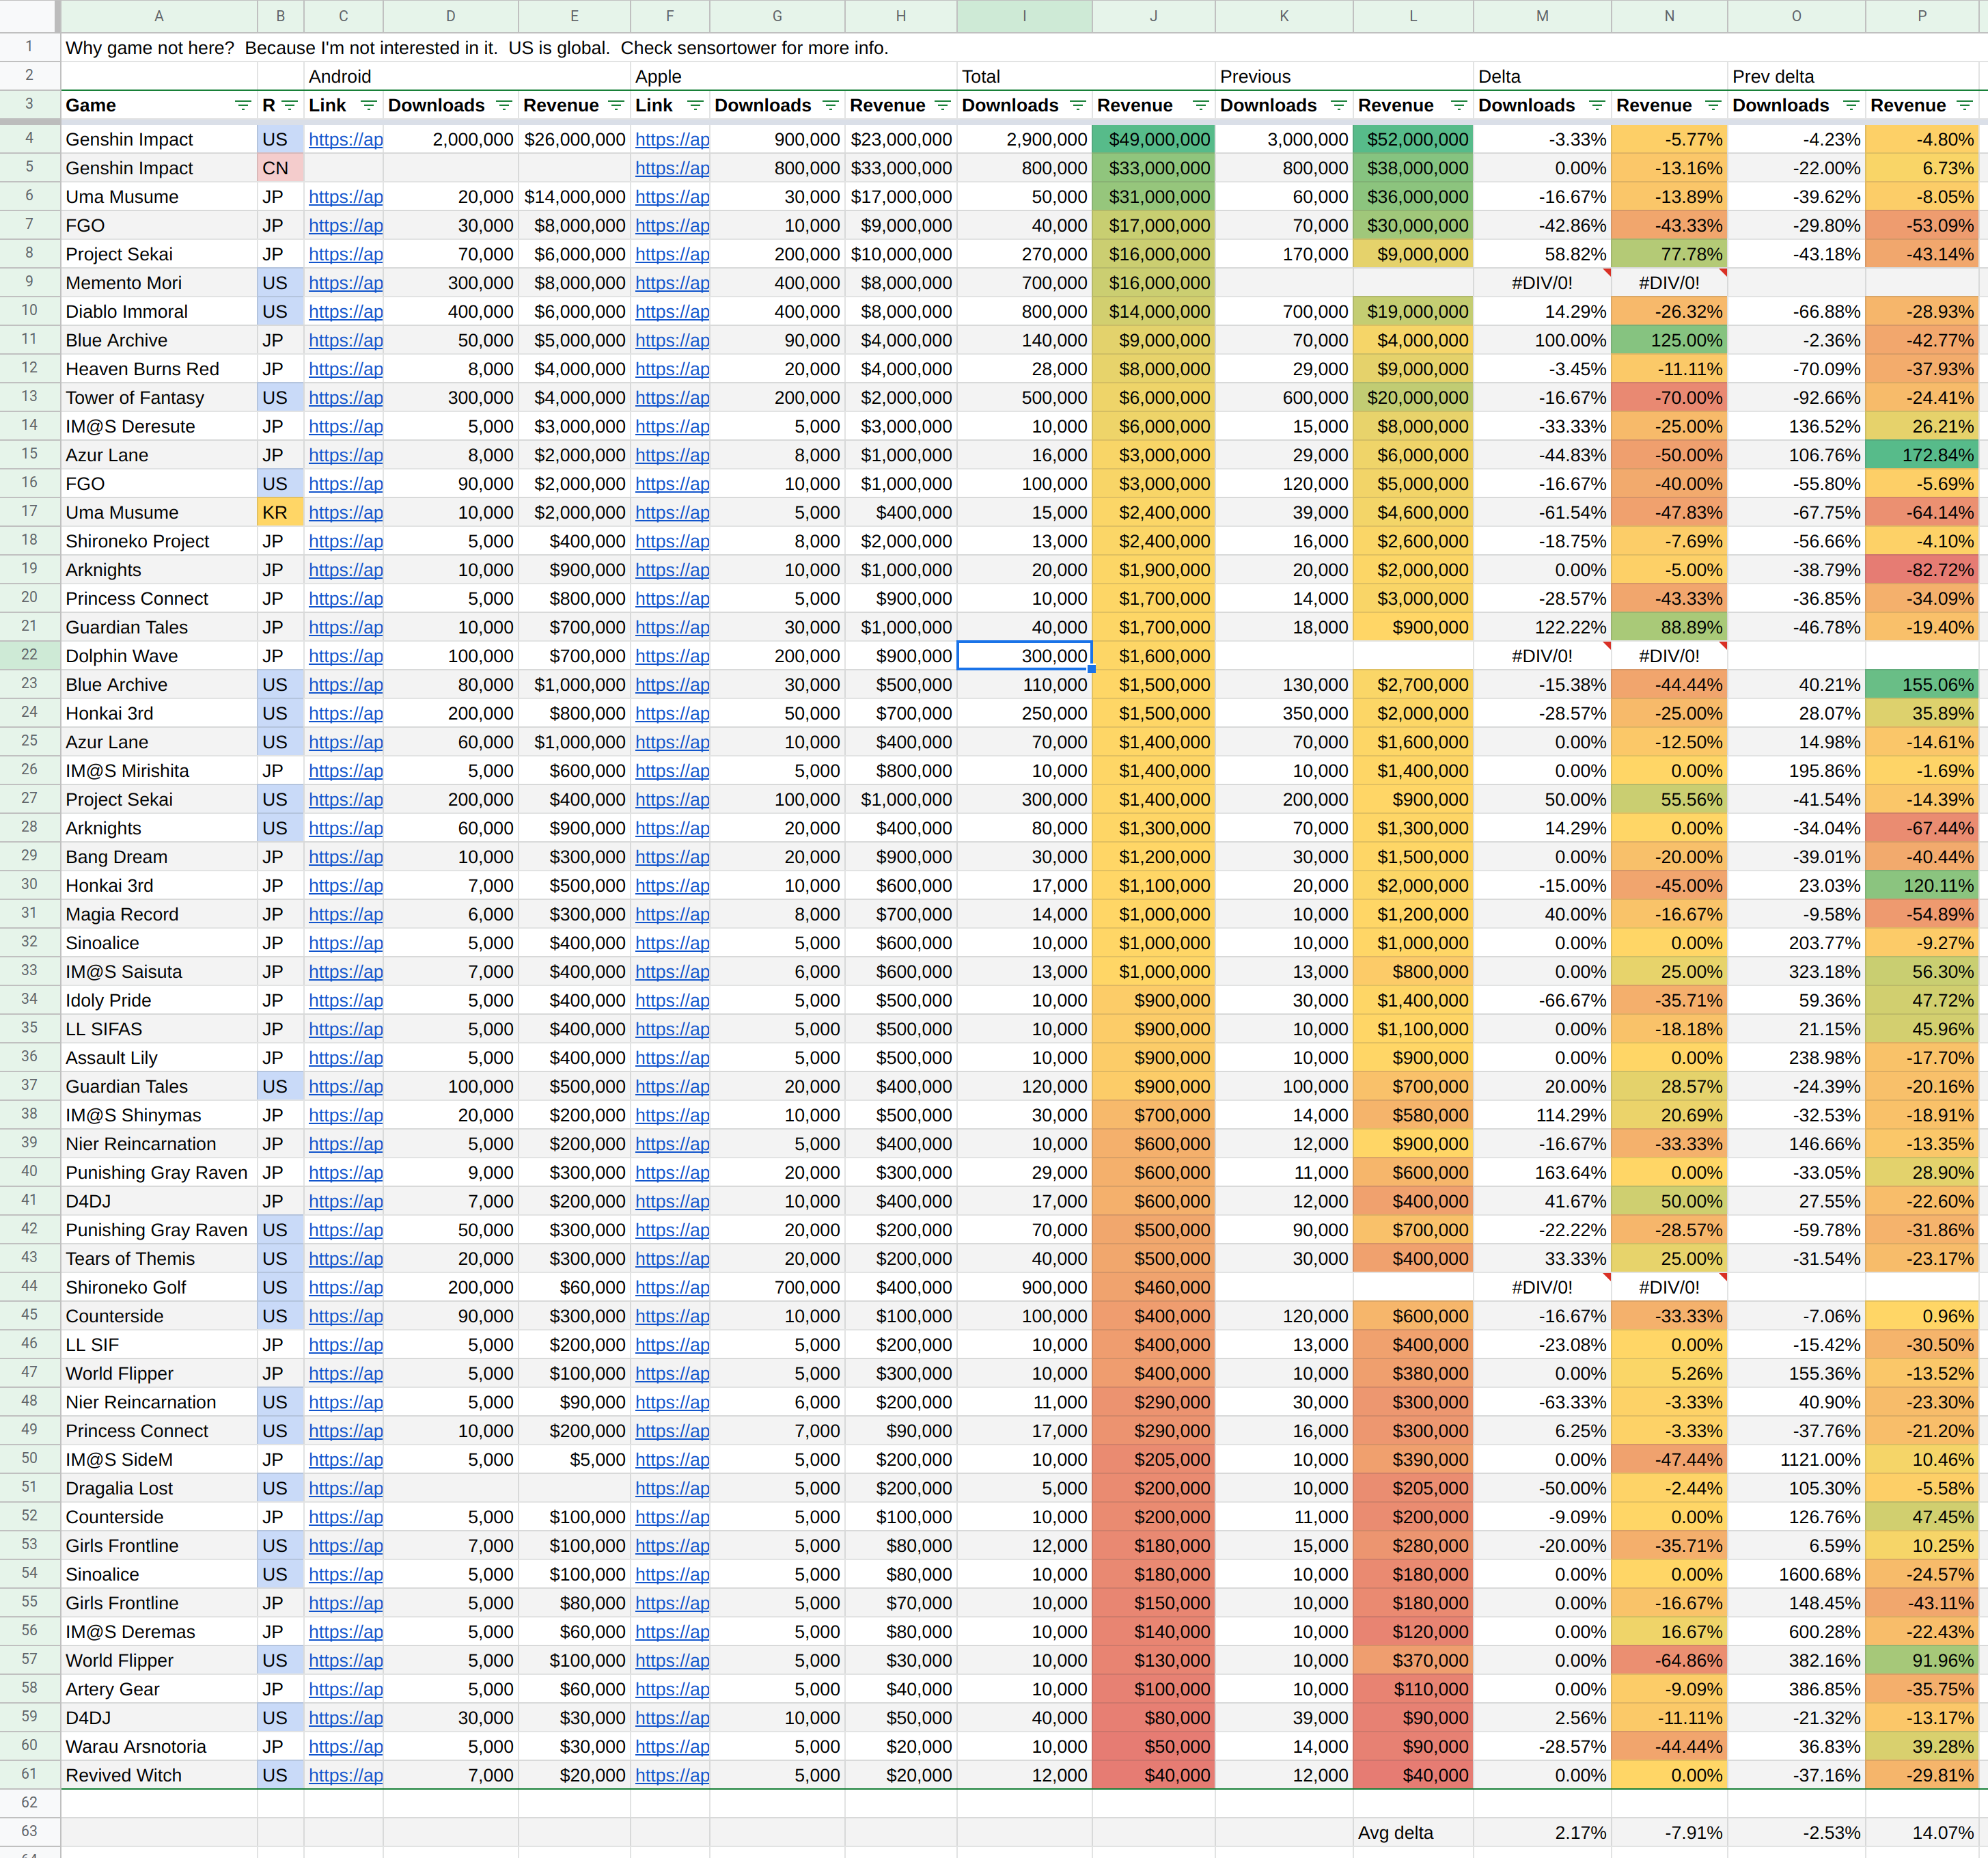Image resolution: width=1988 pixels, height=1858 pixels.
Task: Open filter menu on Game column header
Action: click(x=242, y=106)
